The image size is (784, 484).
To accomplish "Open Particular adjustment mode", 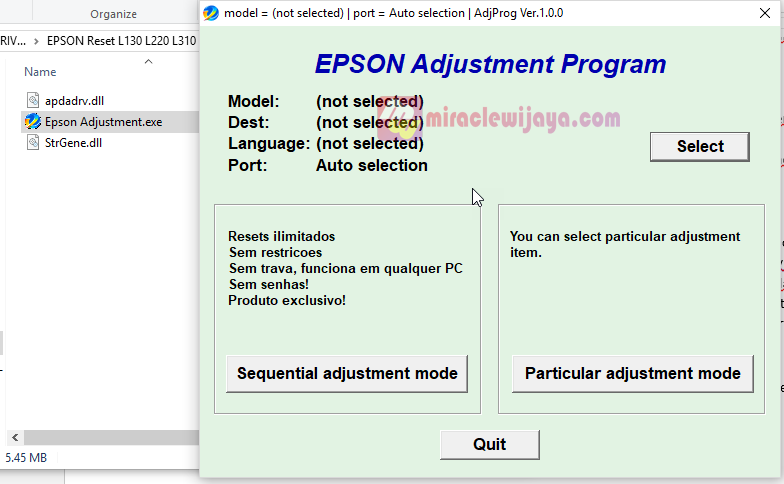I will [x=632, y=374].
